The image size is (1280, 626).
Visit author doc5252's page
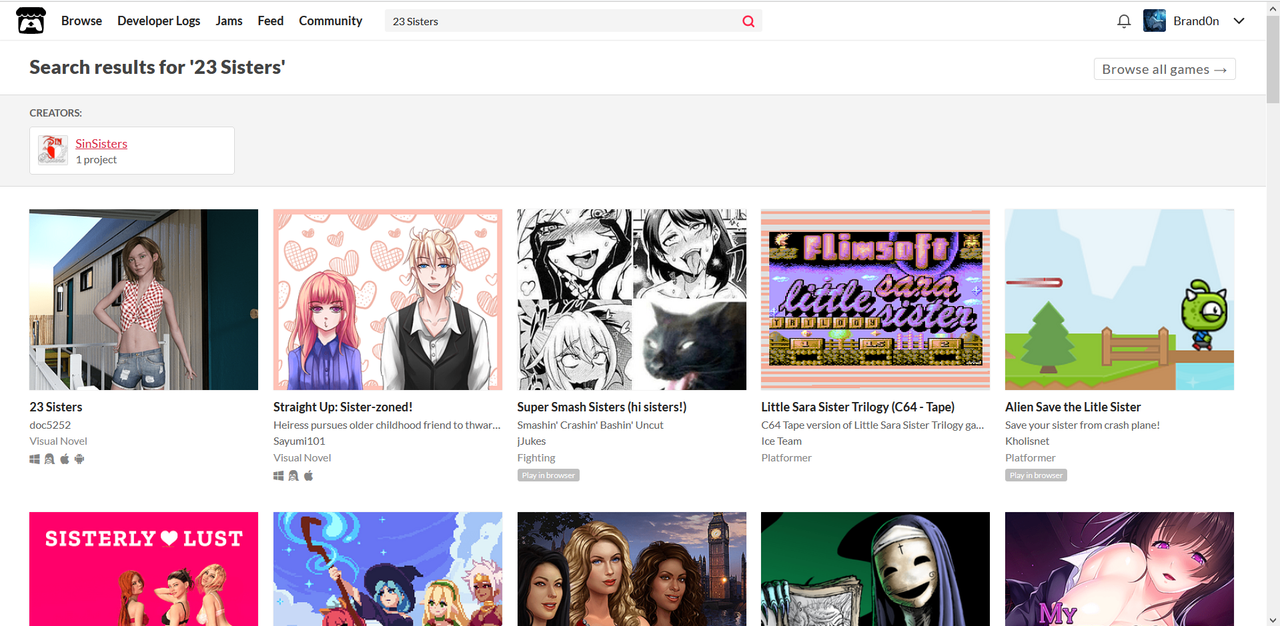(50, 425)
